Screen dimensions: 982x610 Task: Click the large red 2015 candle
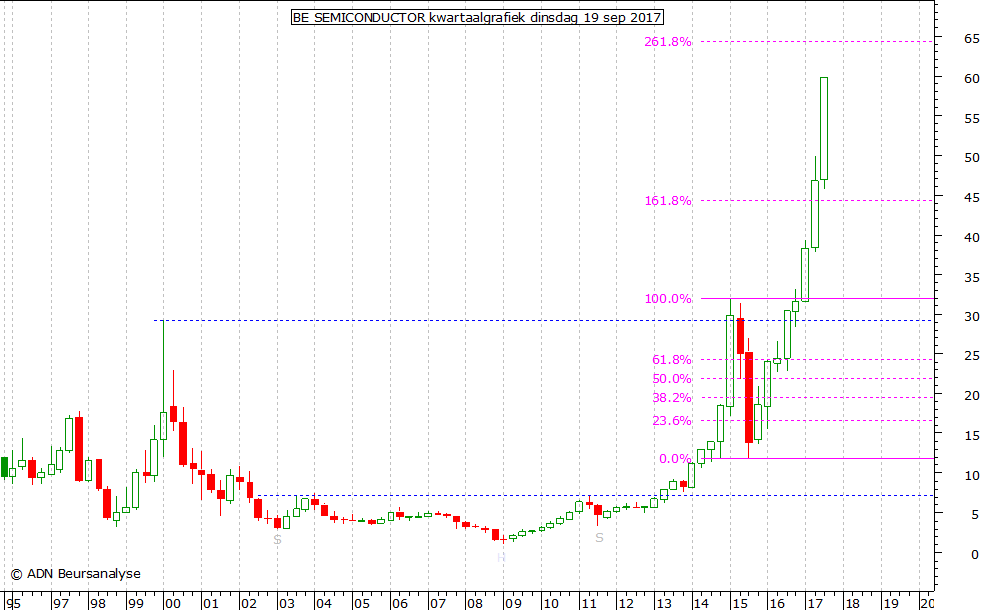[x=748, y=397]
